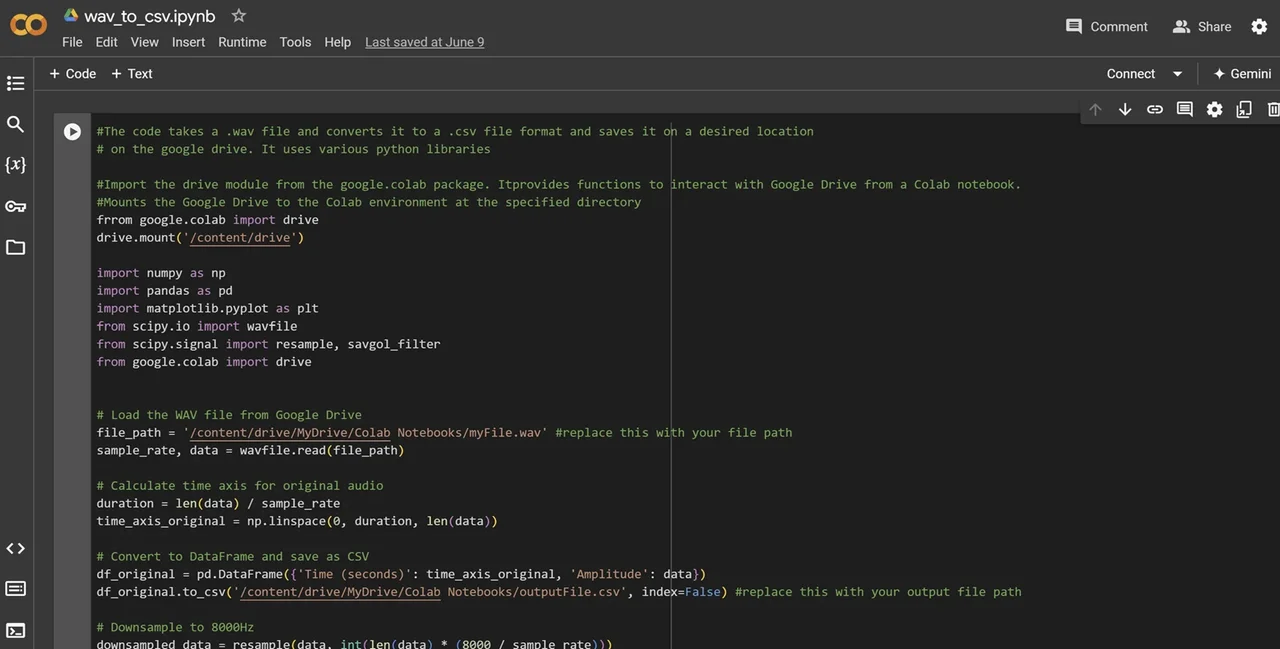Click the Share button
Screen dimensions: 1280x649
[x=1202, y=27]
